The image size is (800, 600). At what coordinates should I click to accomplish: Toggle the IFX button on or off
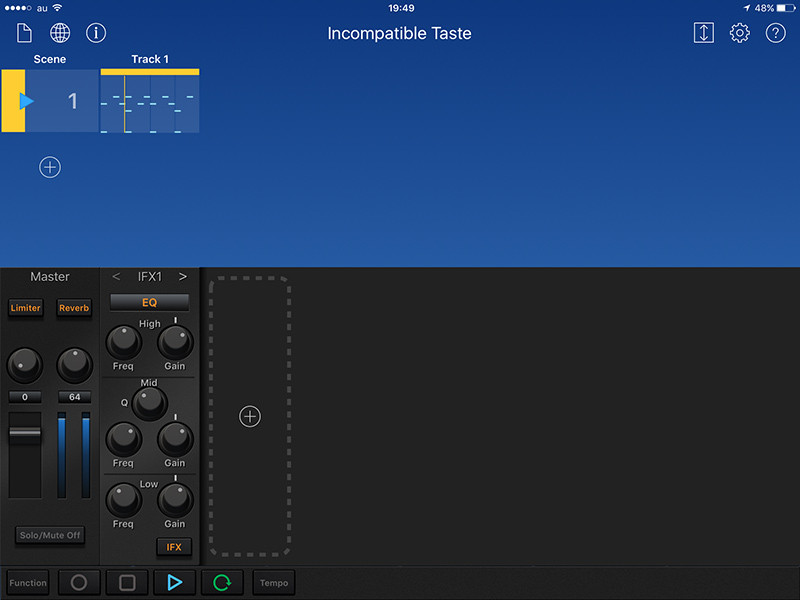click(174, 547)
